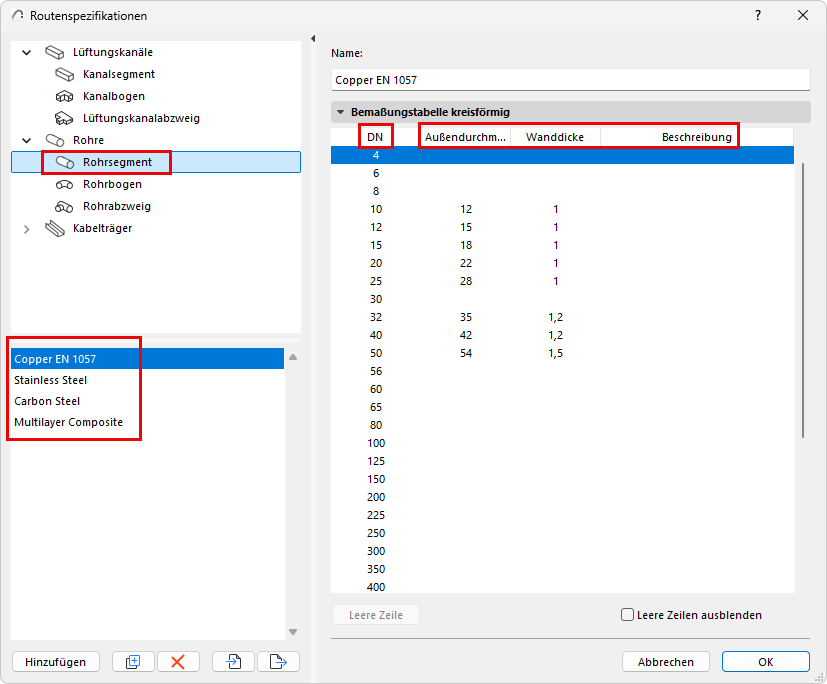The width and height of the screenshot is (827, 684).
Task: Click outer diameter cell 54
Action: 466,353
